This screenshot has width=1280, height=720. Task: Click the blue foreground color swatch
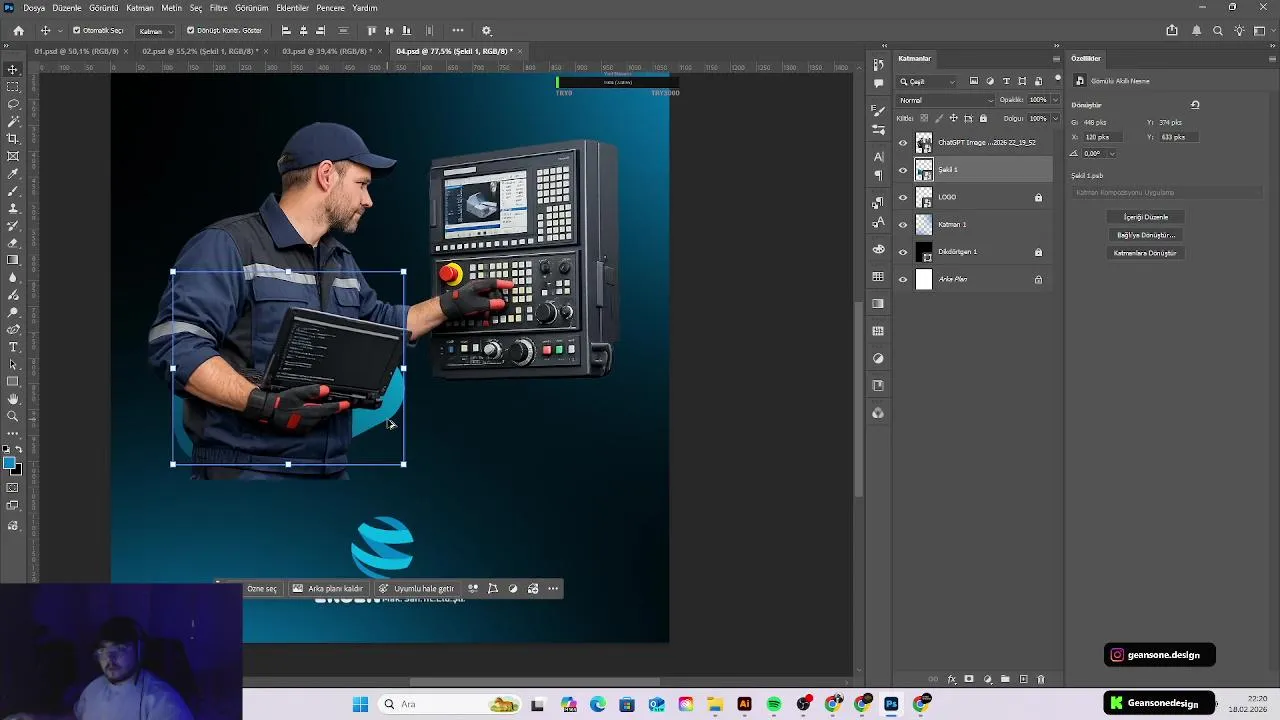click(x=9, y=463)
